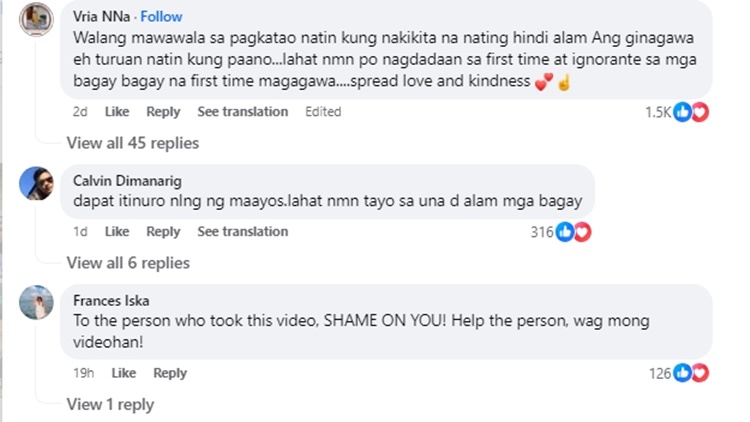The image size is (750, 422).
Task: Click the heart reaction icon beside 316
Action: 582,232
